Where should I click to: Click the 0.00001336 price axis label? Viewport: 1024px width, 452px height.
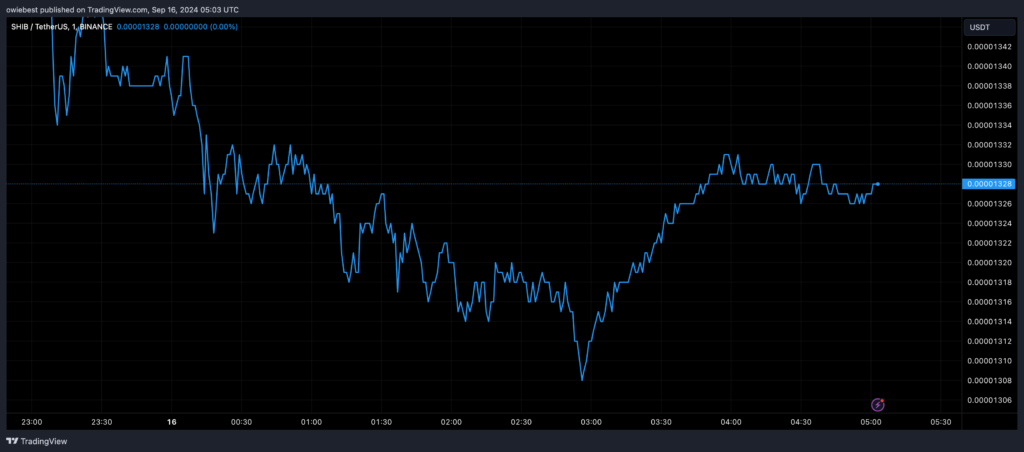point(989,106)
